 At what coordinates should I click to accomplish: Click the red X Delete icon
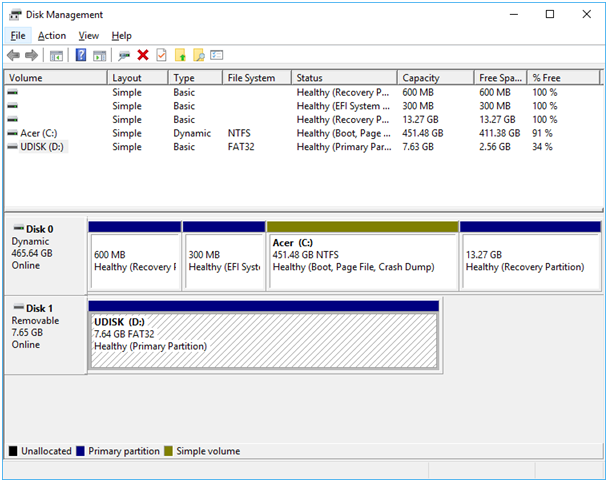click(143, 55)
